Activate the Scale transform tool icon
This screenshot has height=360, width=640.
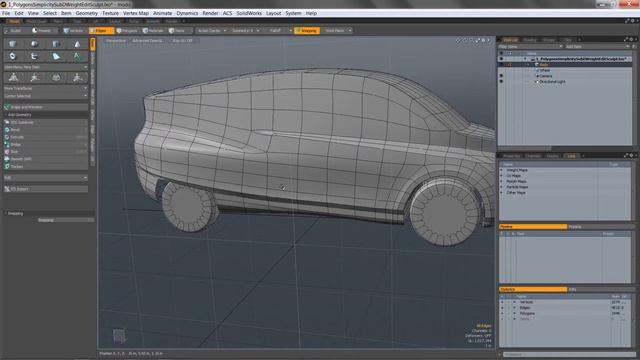56,78
